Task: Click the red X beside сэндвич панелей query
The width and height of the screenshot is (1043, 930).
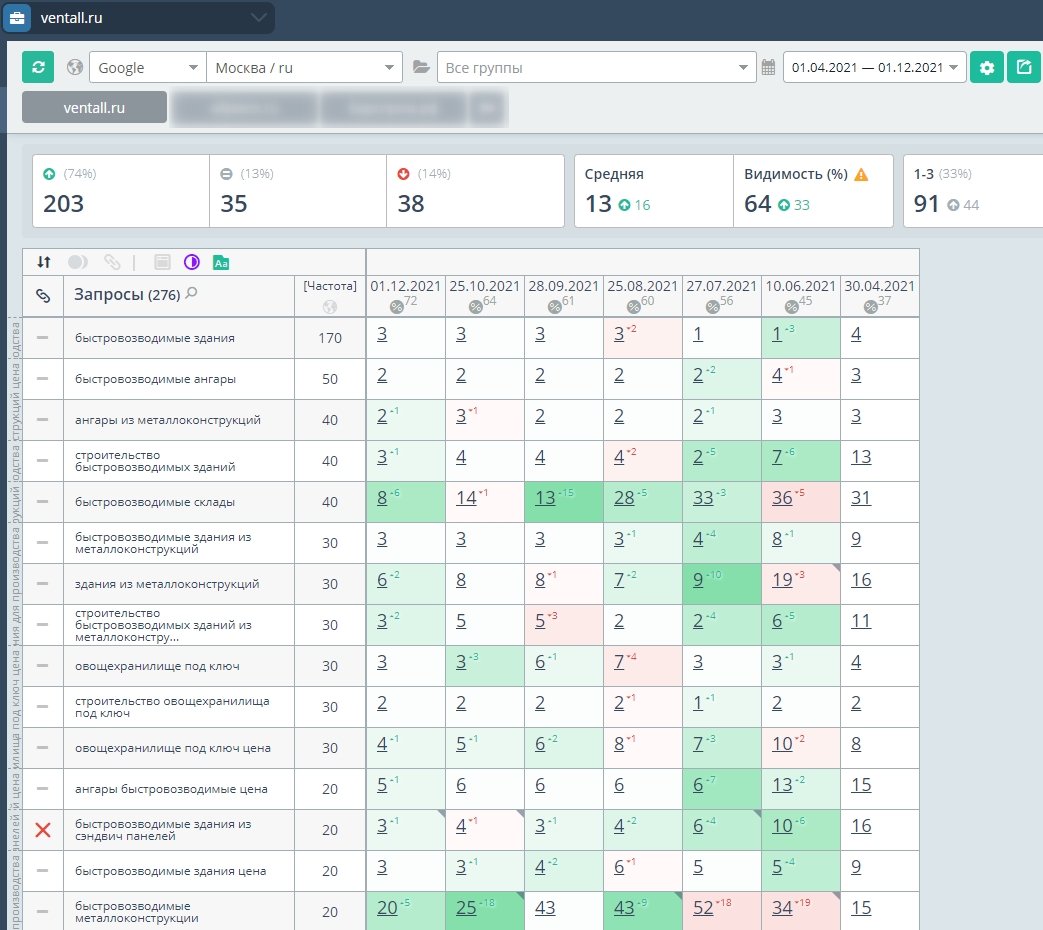Action: click(43, 830)
